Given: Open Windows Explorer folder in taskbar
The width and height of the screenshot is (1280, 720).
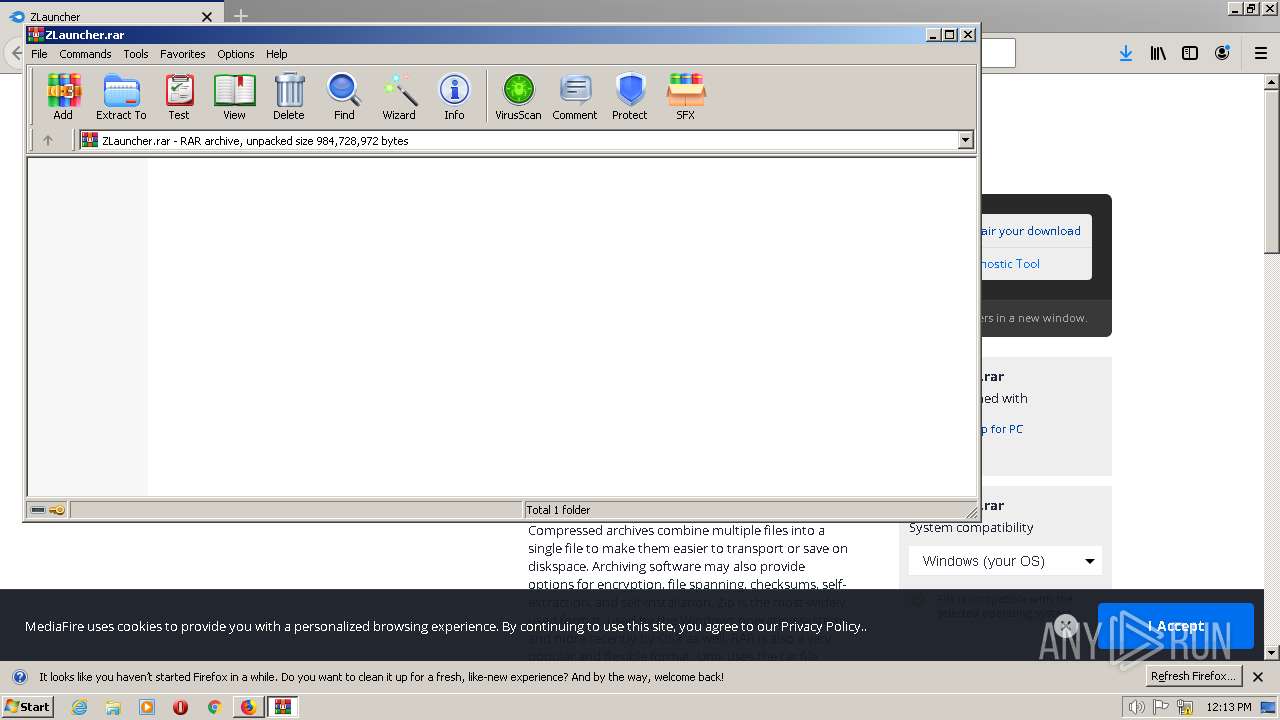Looking at the screenshot, I should click(x=113, y=707).
